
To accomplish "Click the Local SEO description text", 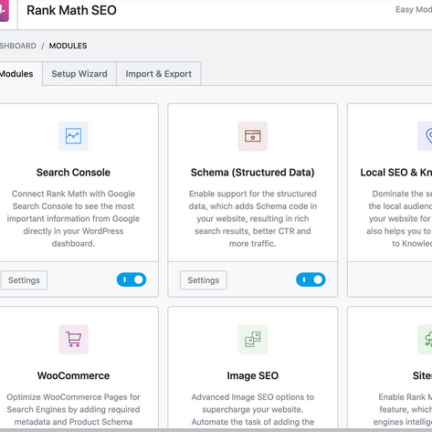I will [x=399, y=219].
